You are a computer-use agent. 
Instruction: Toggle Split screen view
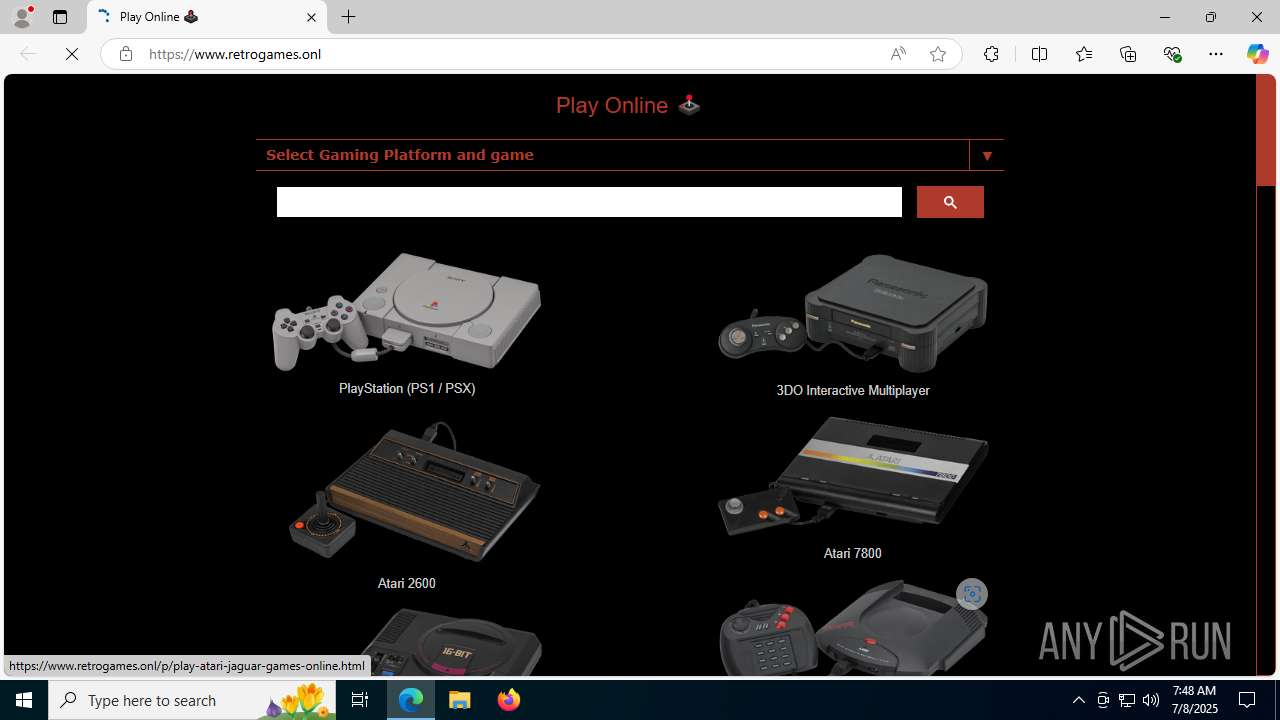(x=1039, y=54)
